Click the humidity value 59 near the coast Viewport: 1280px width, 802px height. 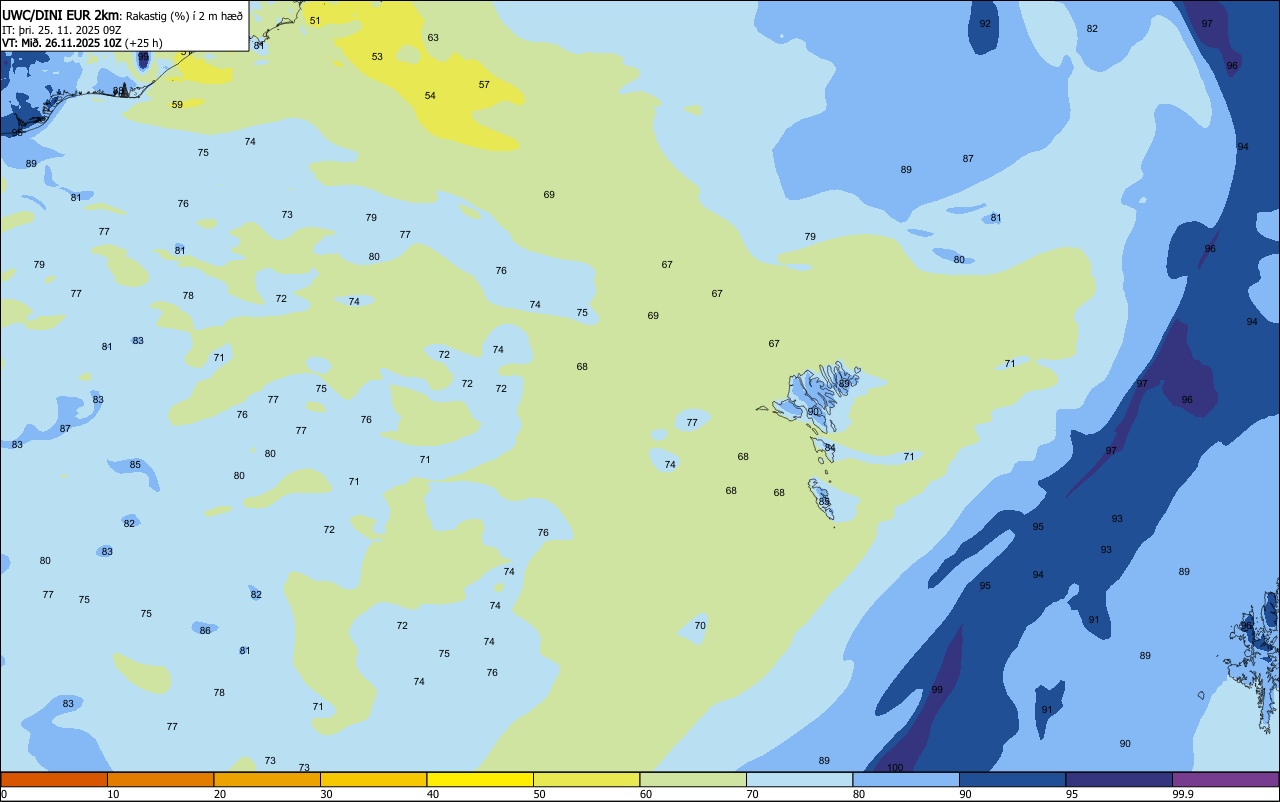point(177,104)
